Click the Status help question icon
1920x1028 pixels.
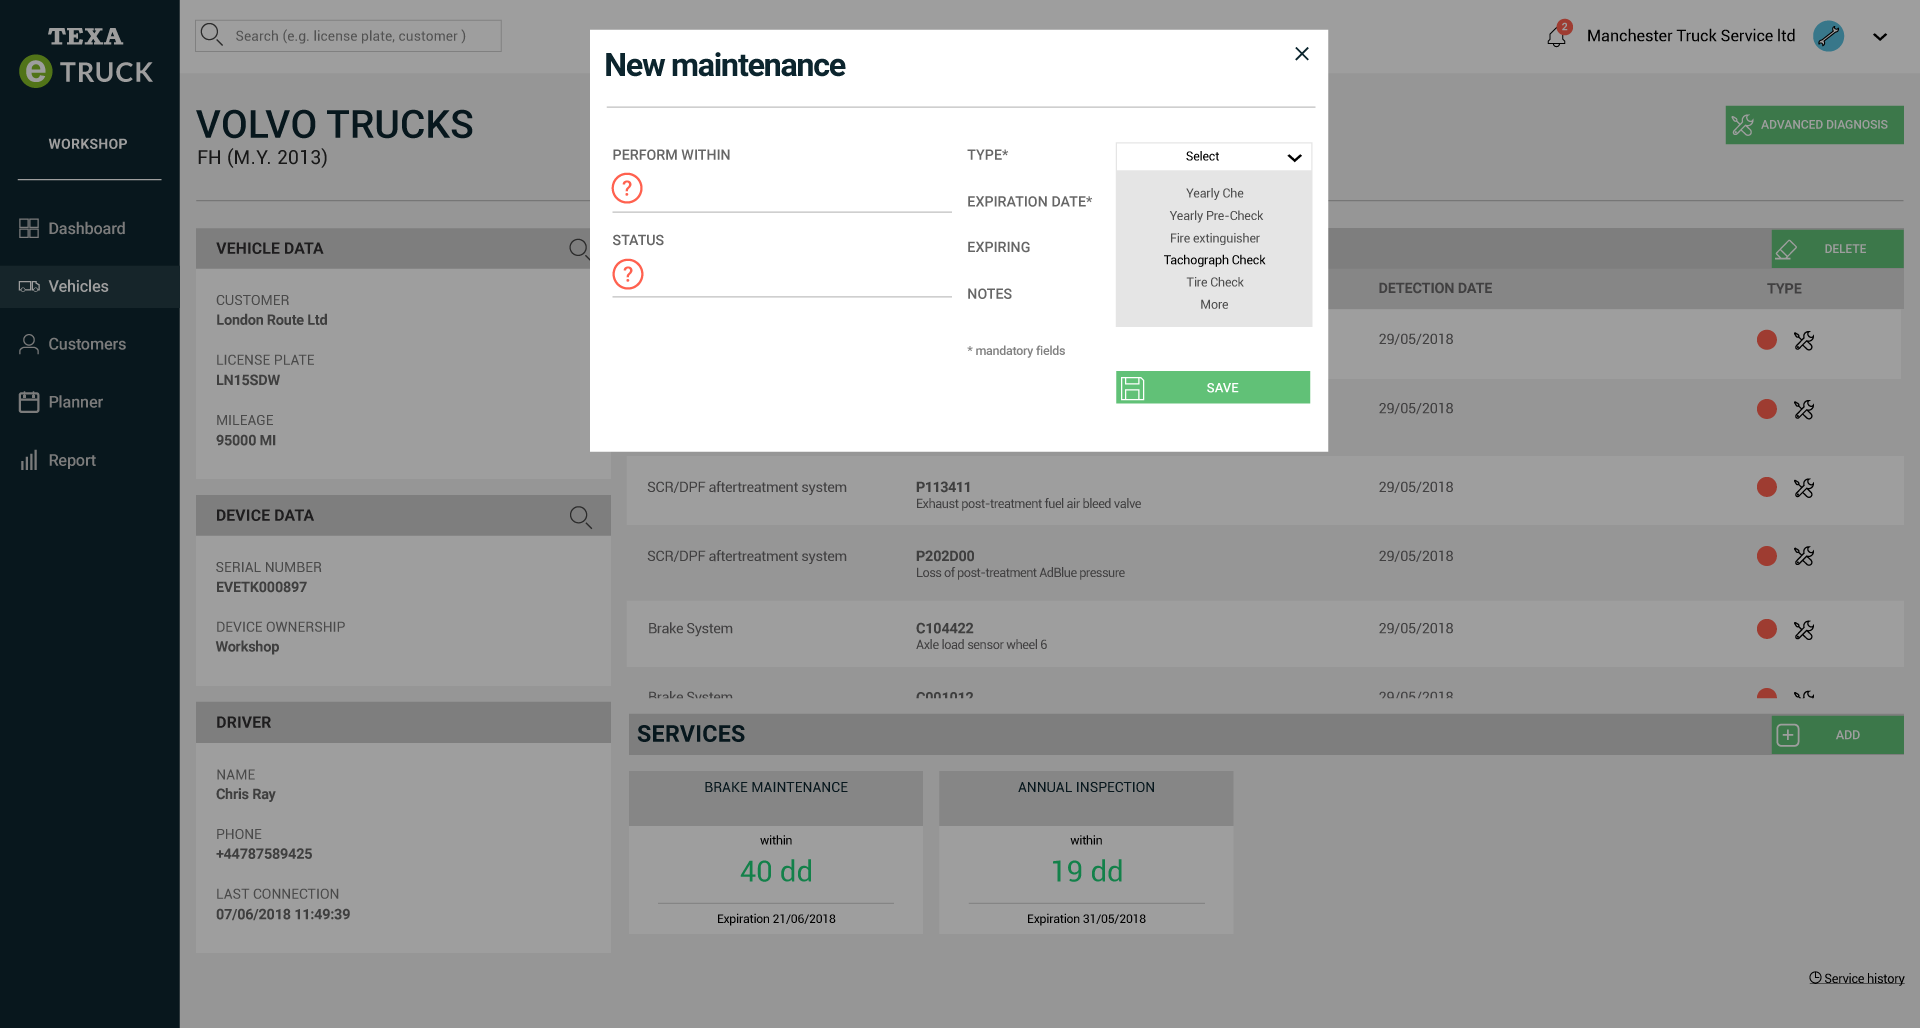(627, 274)
